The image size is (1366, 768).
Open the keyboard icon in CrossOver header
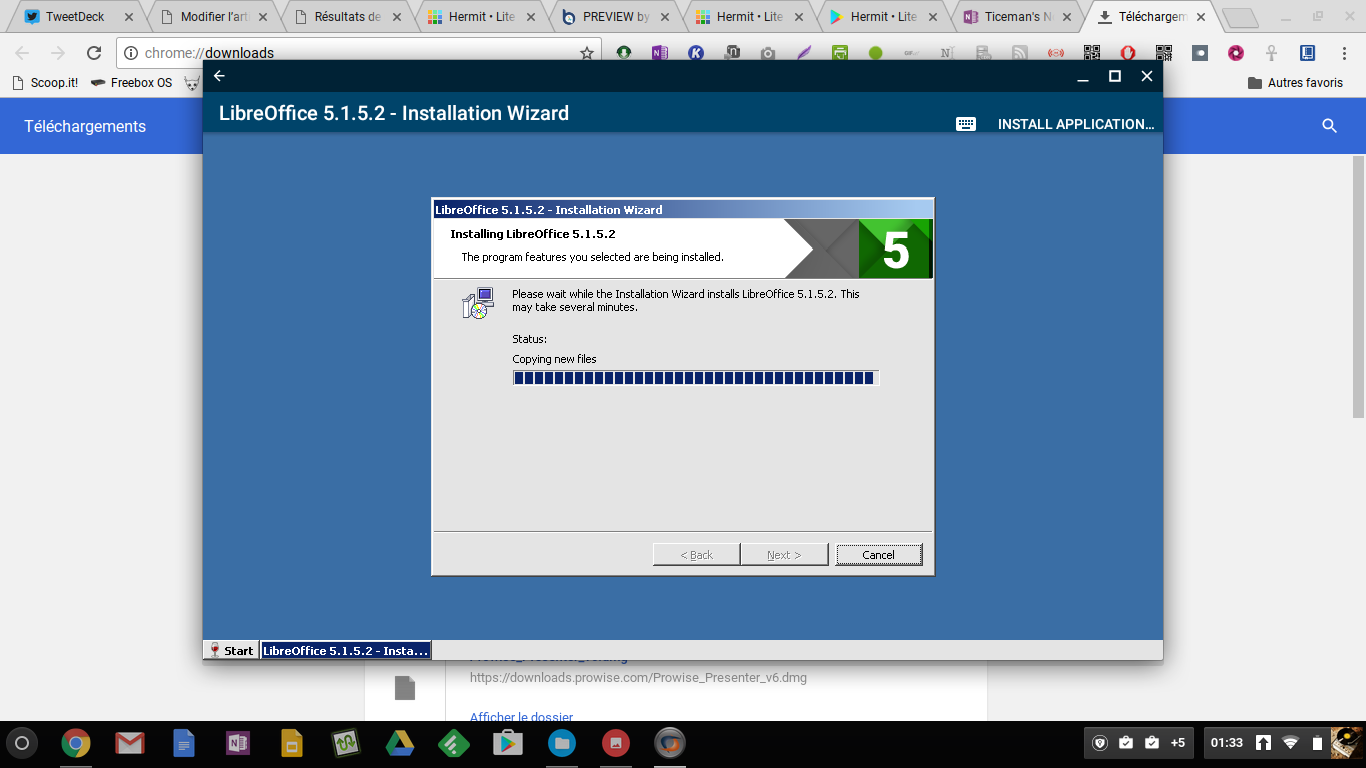pos(965,124)
